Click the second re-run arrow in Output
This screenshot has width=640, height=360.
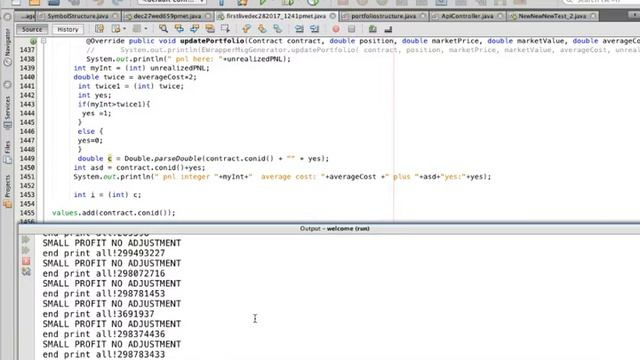click(x=26, y=250)
